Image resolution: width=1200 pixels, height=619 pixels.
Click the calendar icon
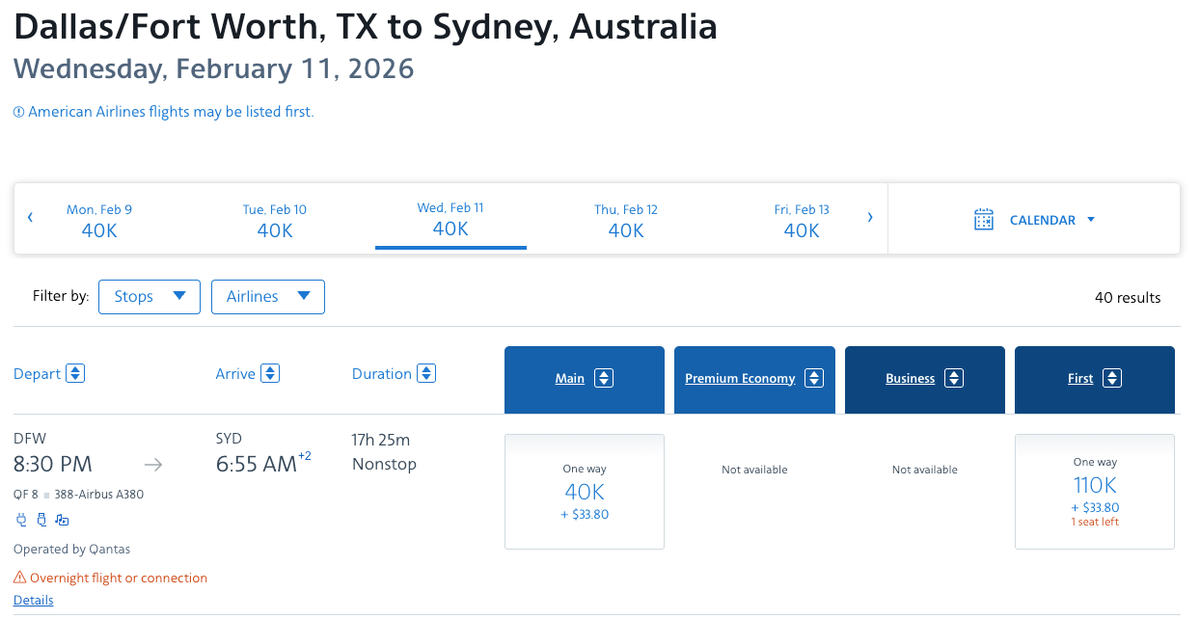tap(984, 220)
